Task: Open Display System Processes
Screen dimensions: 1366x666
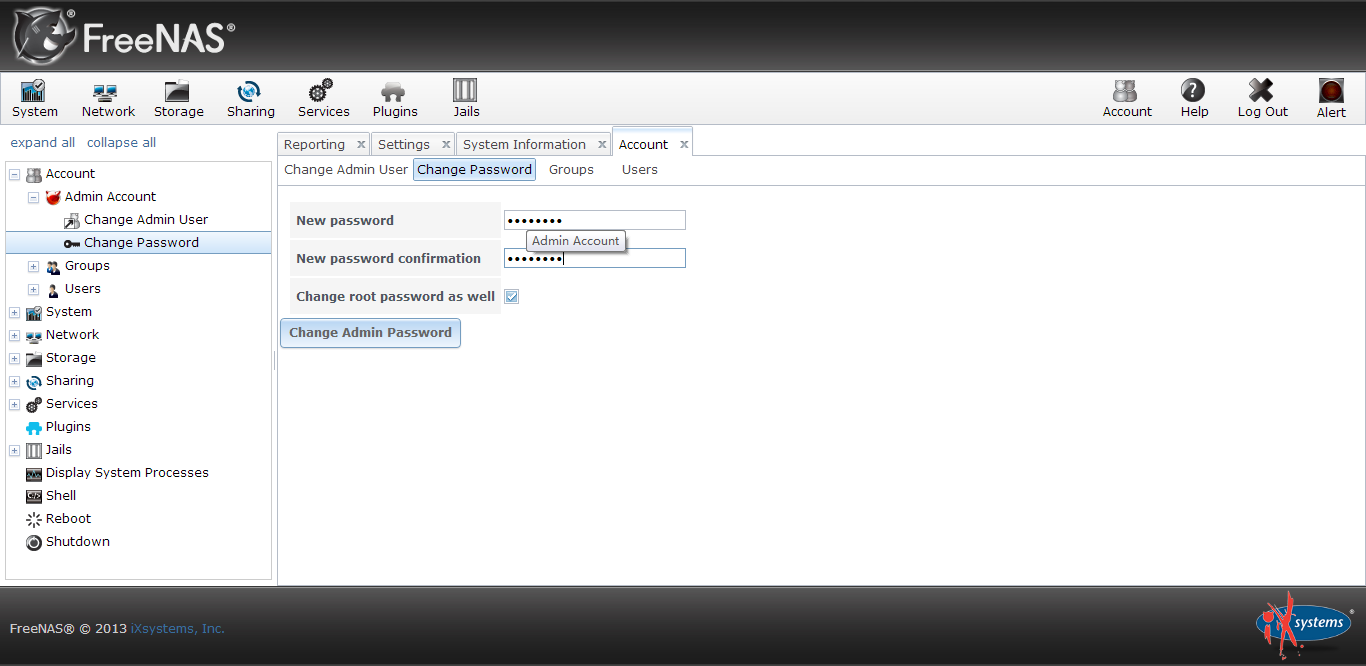Action: coord(127,473)
